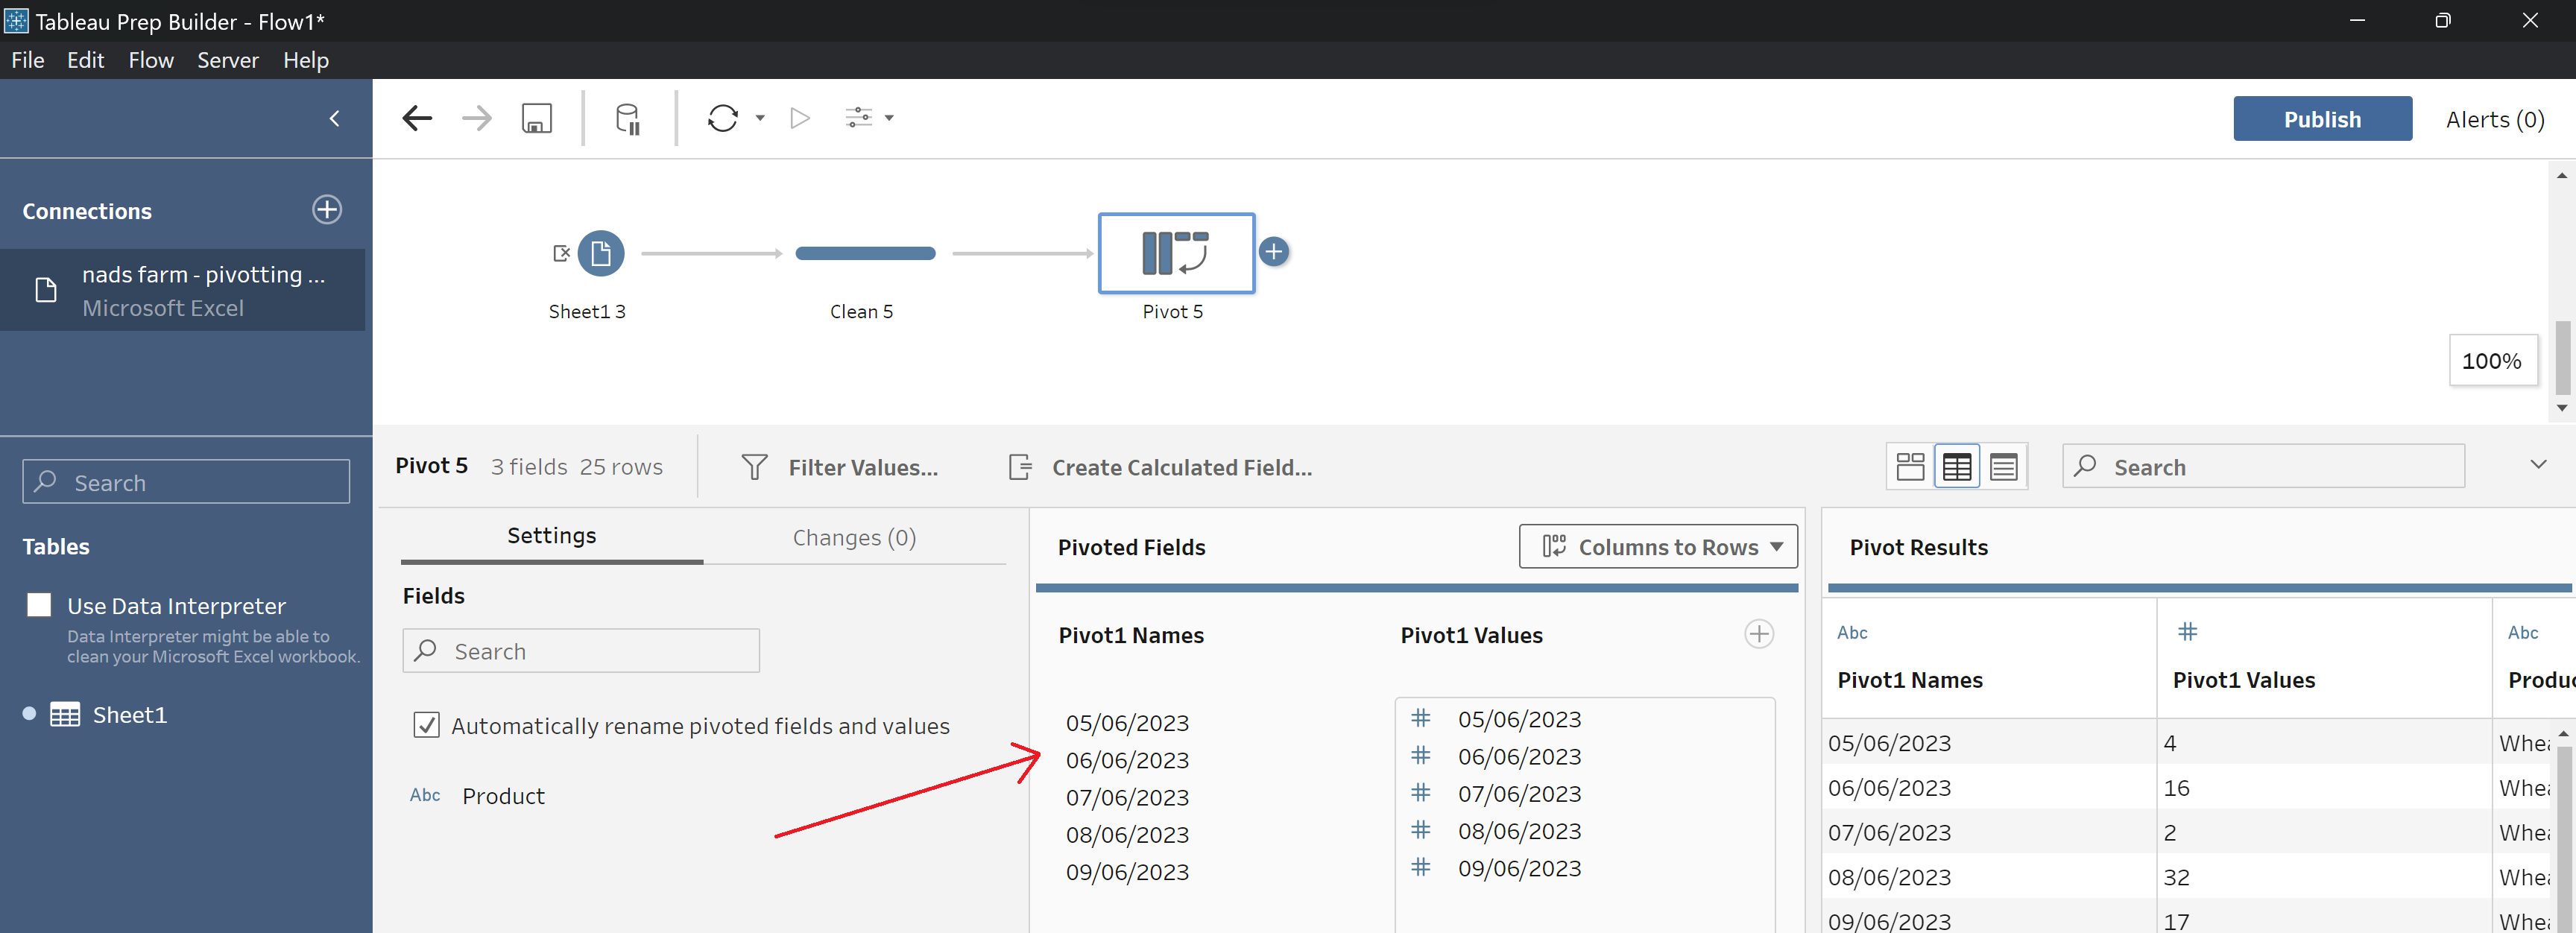
Task: Open the Flow menu
Action: pyautogui.click(x=151, y=60)
